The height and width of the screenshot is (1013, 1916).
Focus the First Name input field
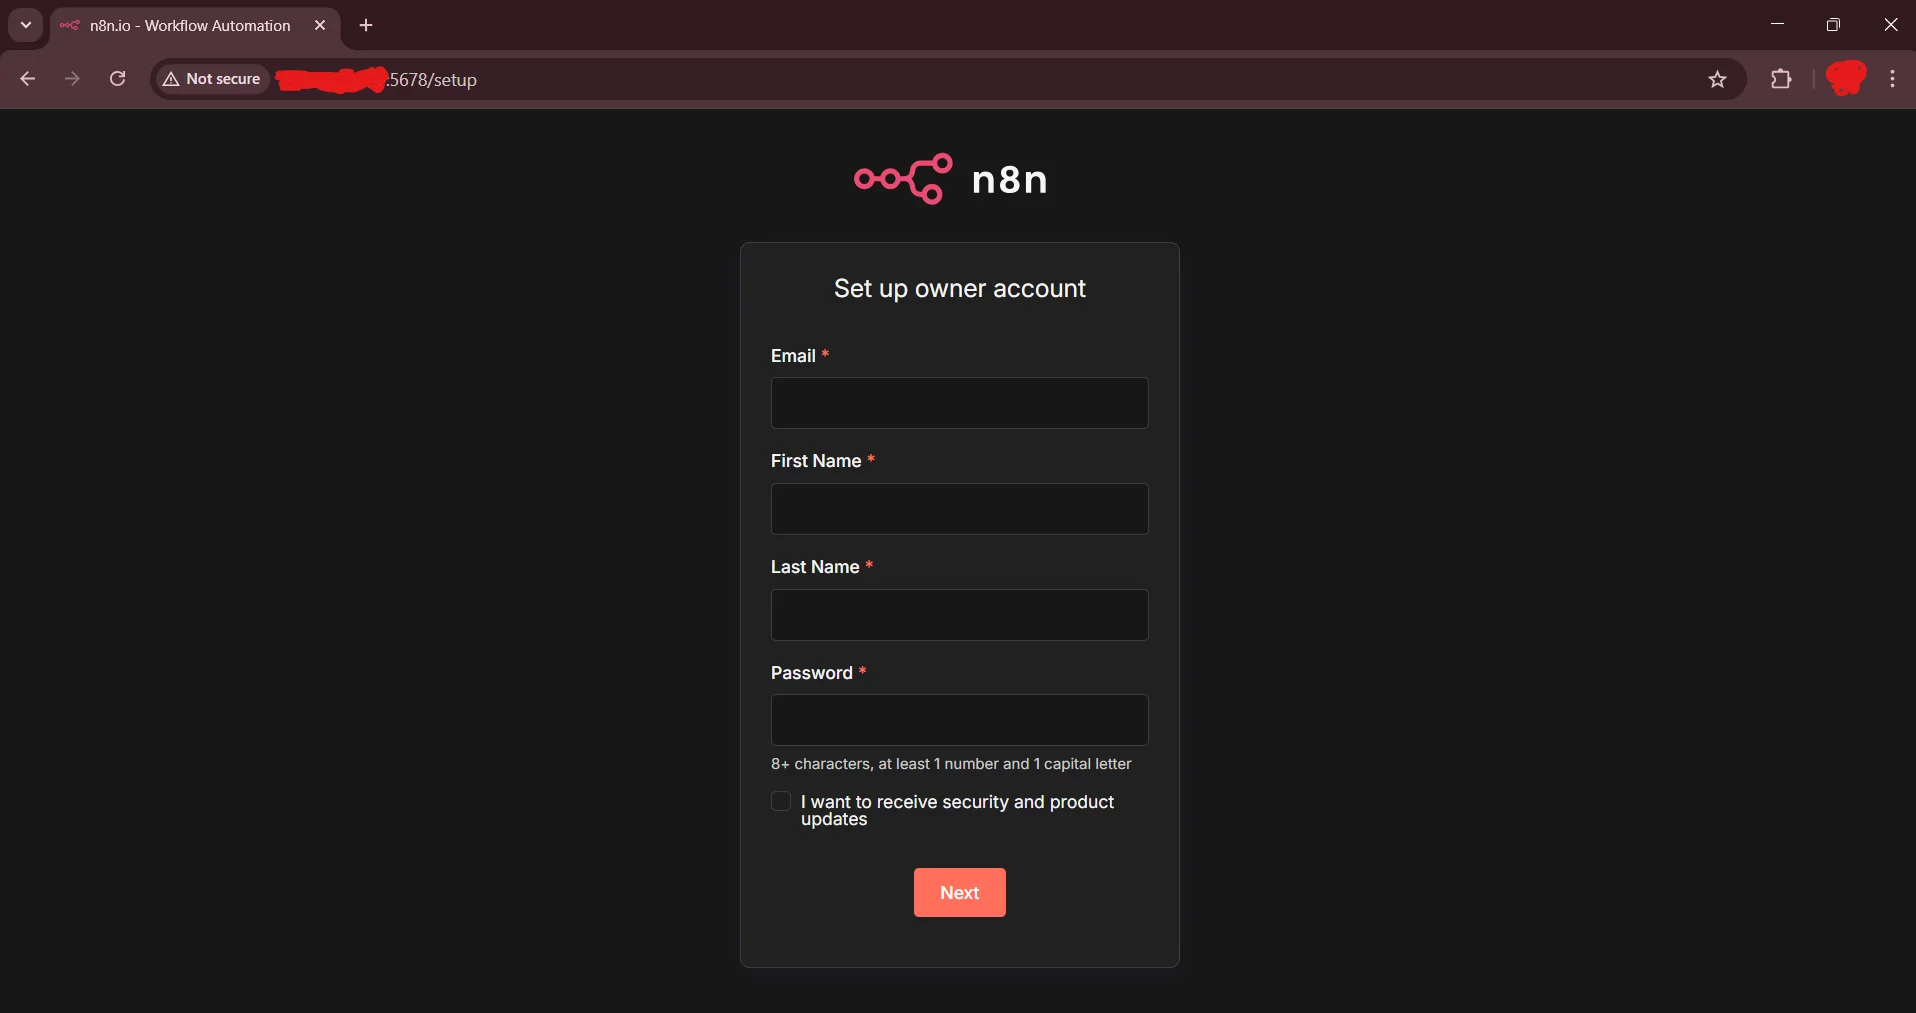(959, 509)
